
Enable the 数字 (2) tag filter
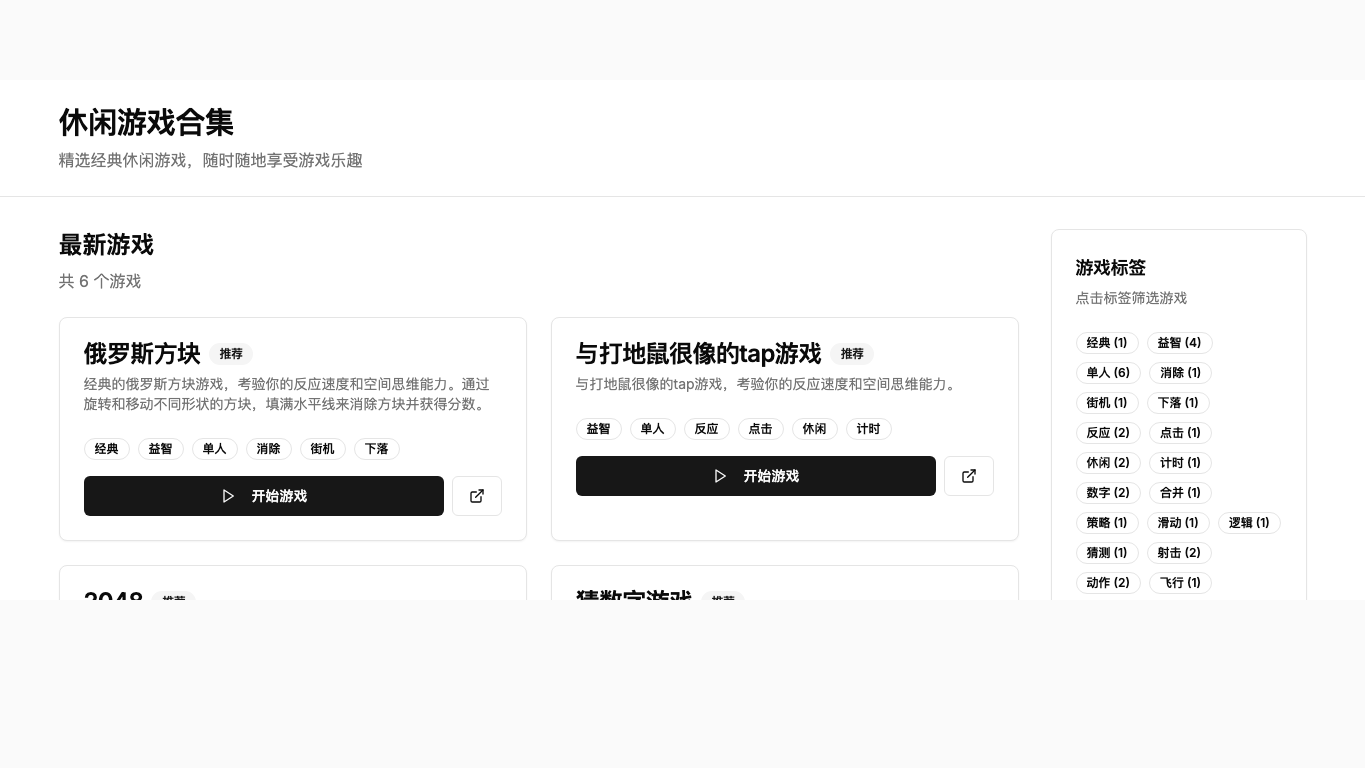(1108, 493)
